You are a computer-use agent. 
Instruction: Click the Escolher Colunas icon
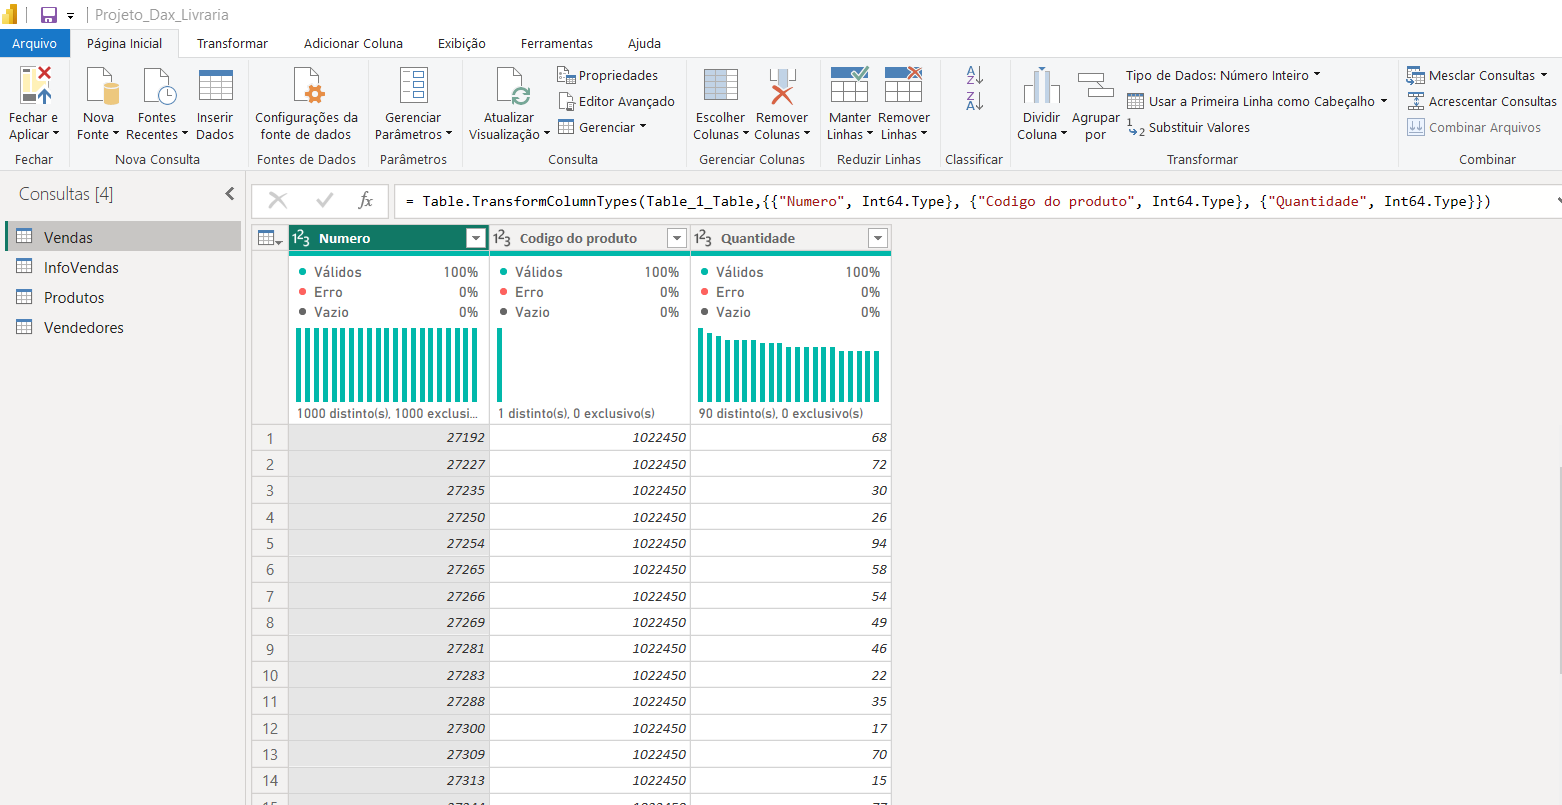(720, 86)
